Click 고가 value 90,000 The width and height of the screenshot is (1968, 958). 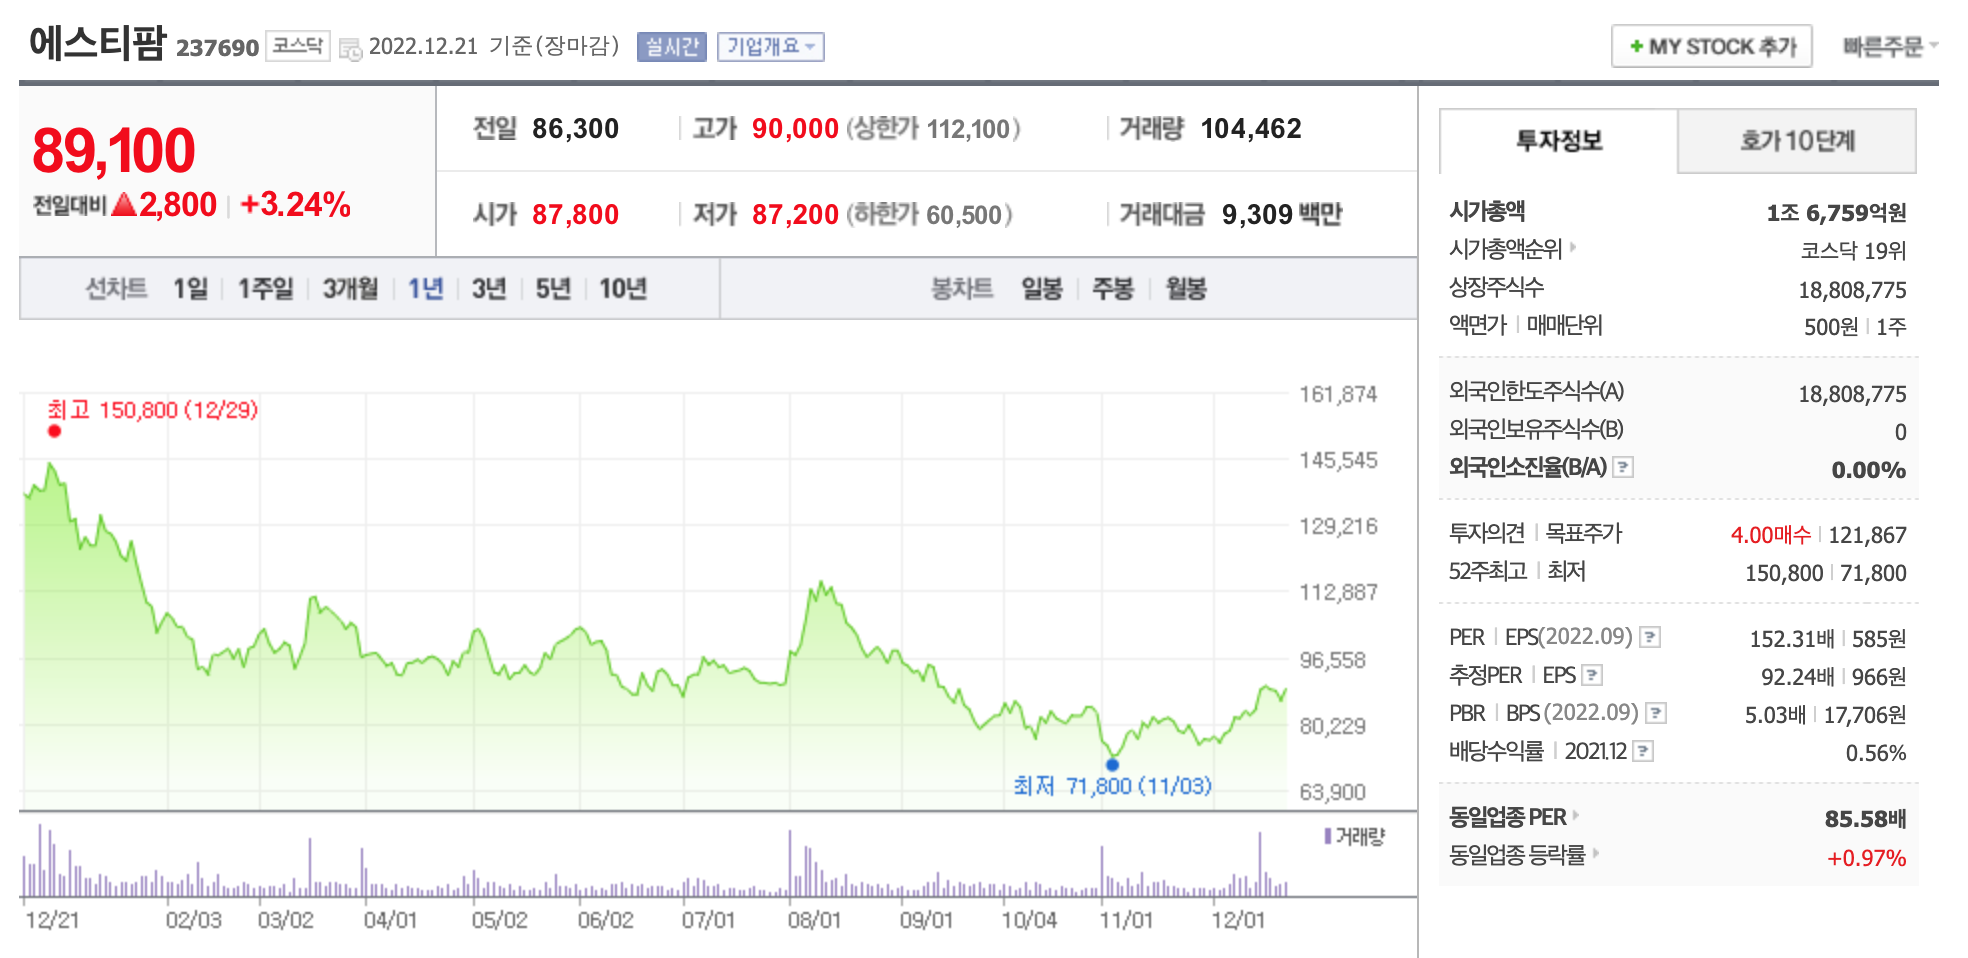tap(795, 129)
